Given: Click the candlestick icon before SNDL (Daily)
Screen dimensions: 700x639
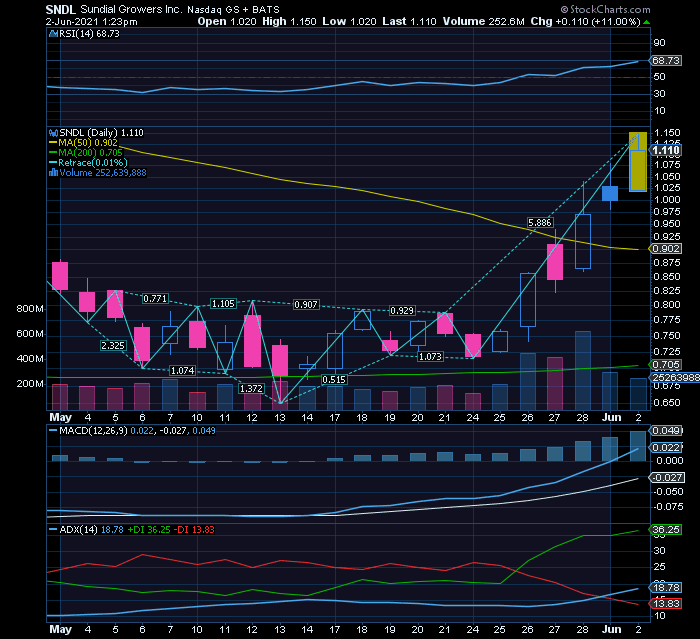Looking at the screenshot, I should point(53,133).
